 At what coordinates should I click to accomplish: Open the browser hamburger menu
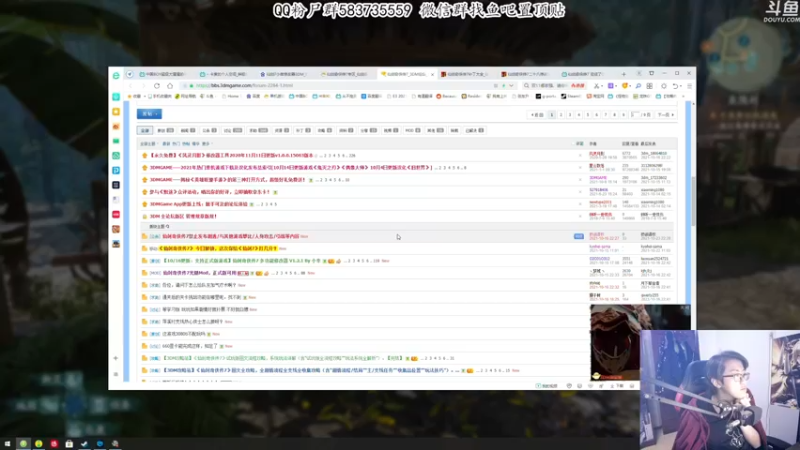689,86
